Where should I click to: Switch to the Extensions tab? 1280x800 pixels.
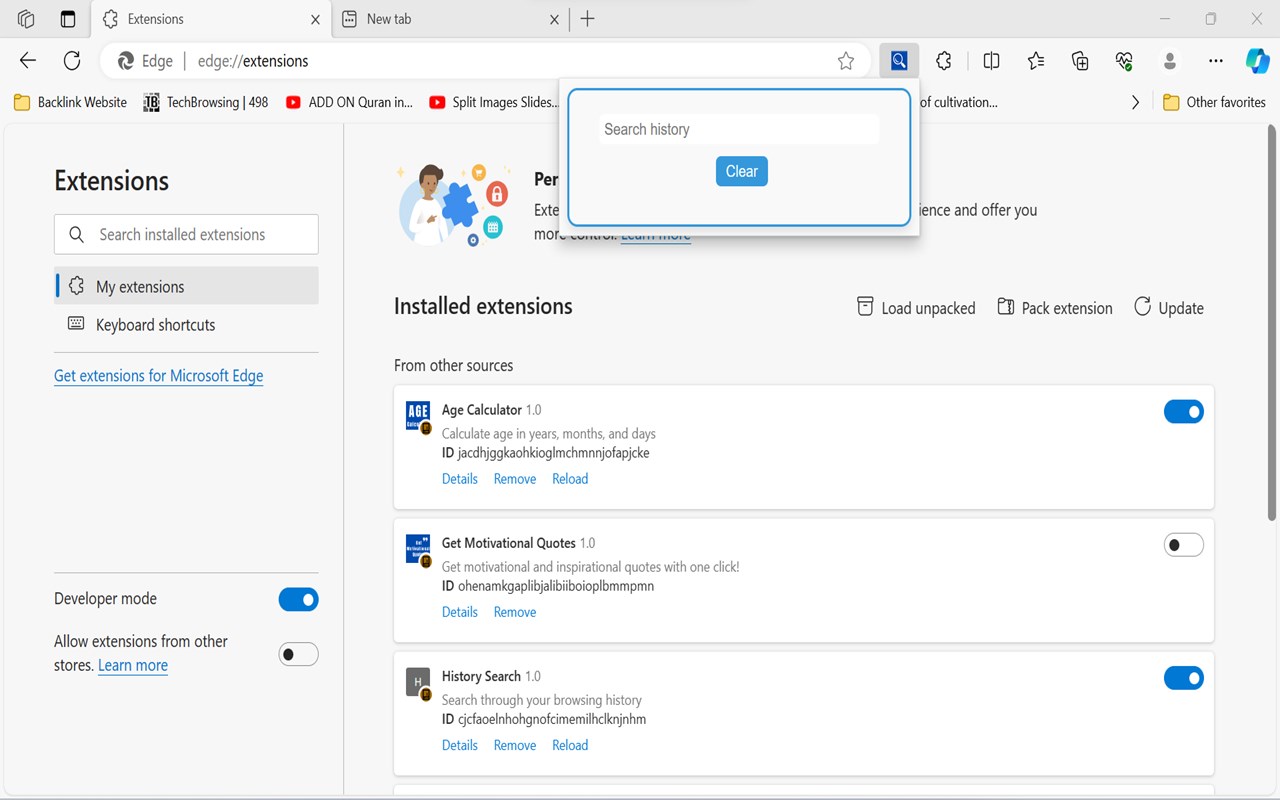point(211,19)
